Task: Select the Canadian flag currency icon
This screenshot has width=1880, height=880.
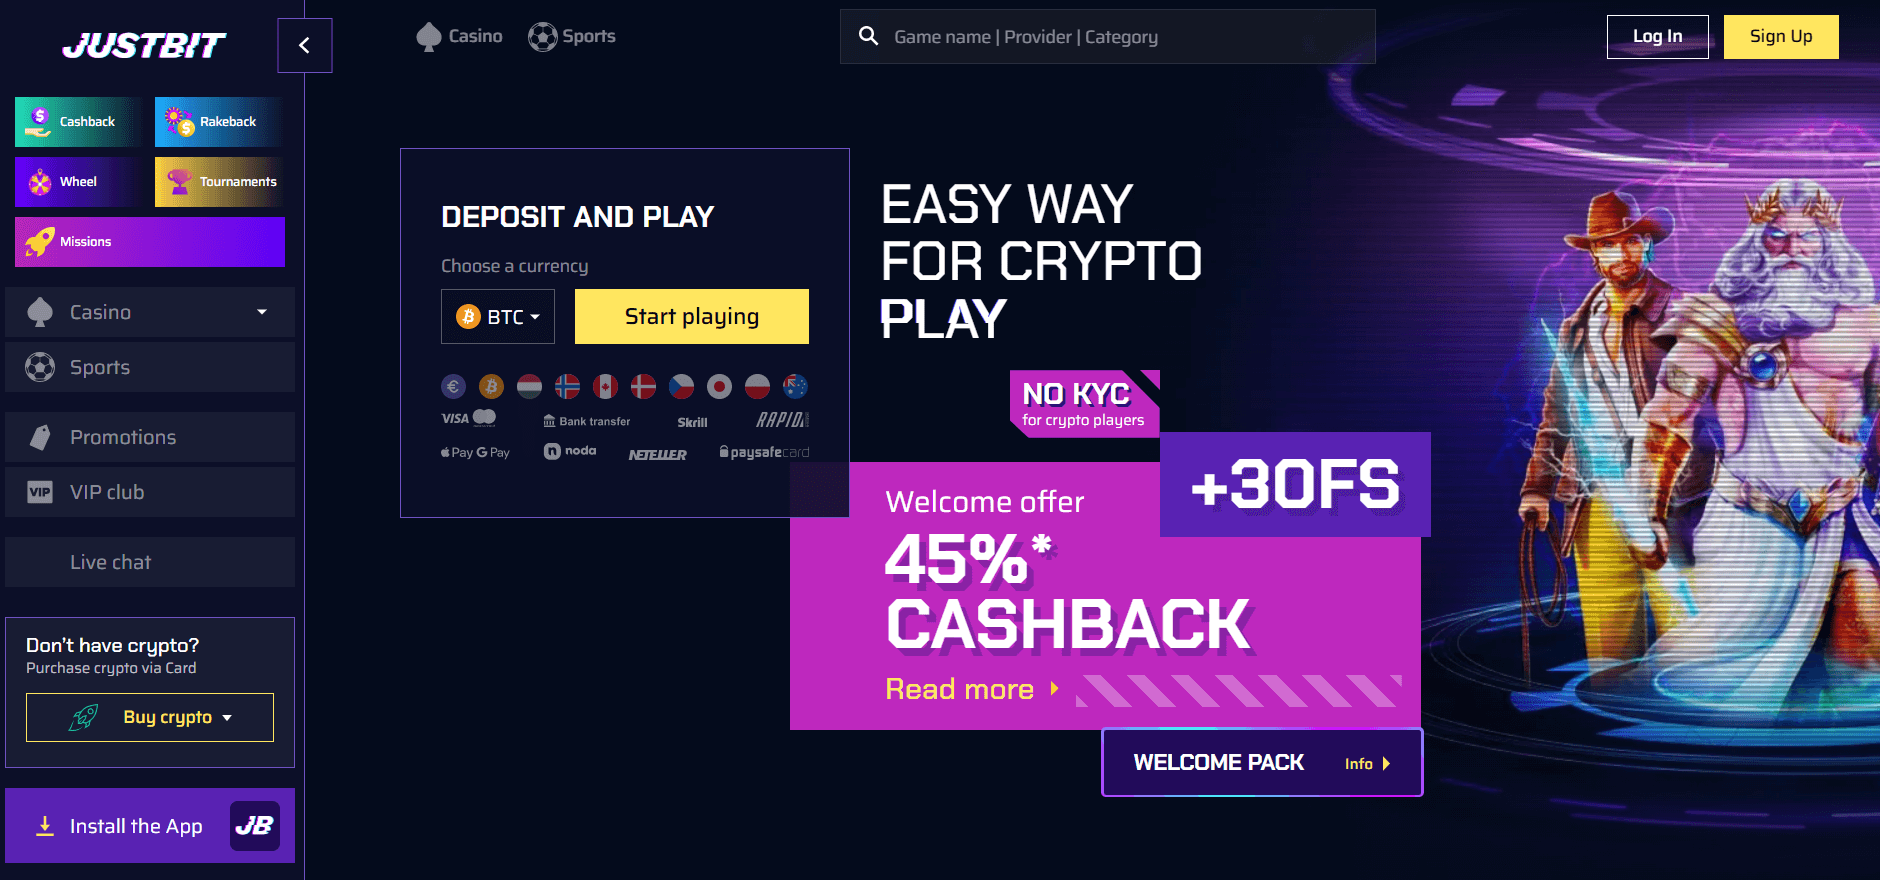Action: click(x=605, y=386)
